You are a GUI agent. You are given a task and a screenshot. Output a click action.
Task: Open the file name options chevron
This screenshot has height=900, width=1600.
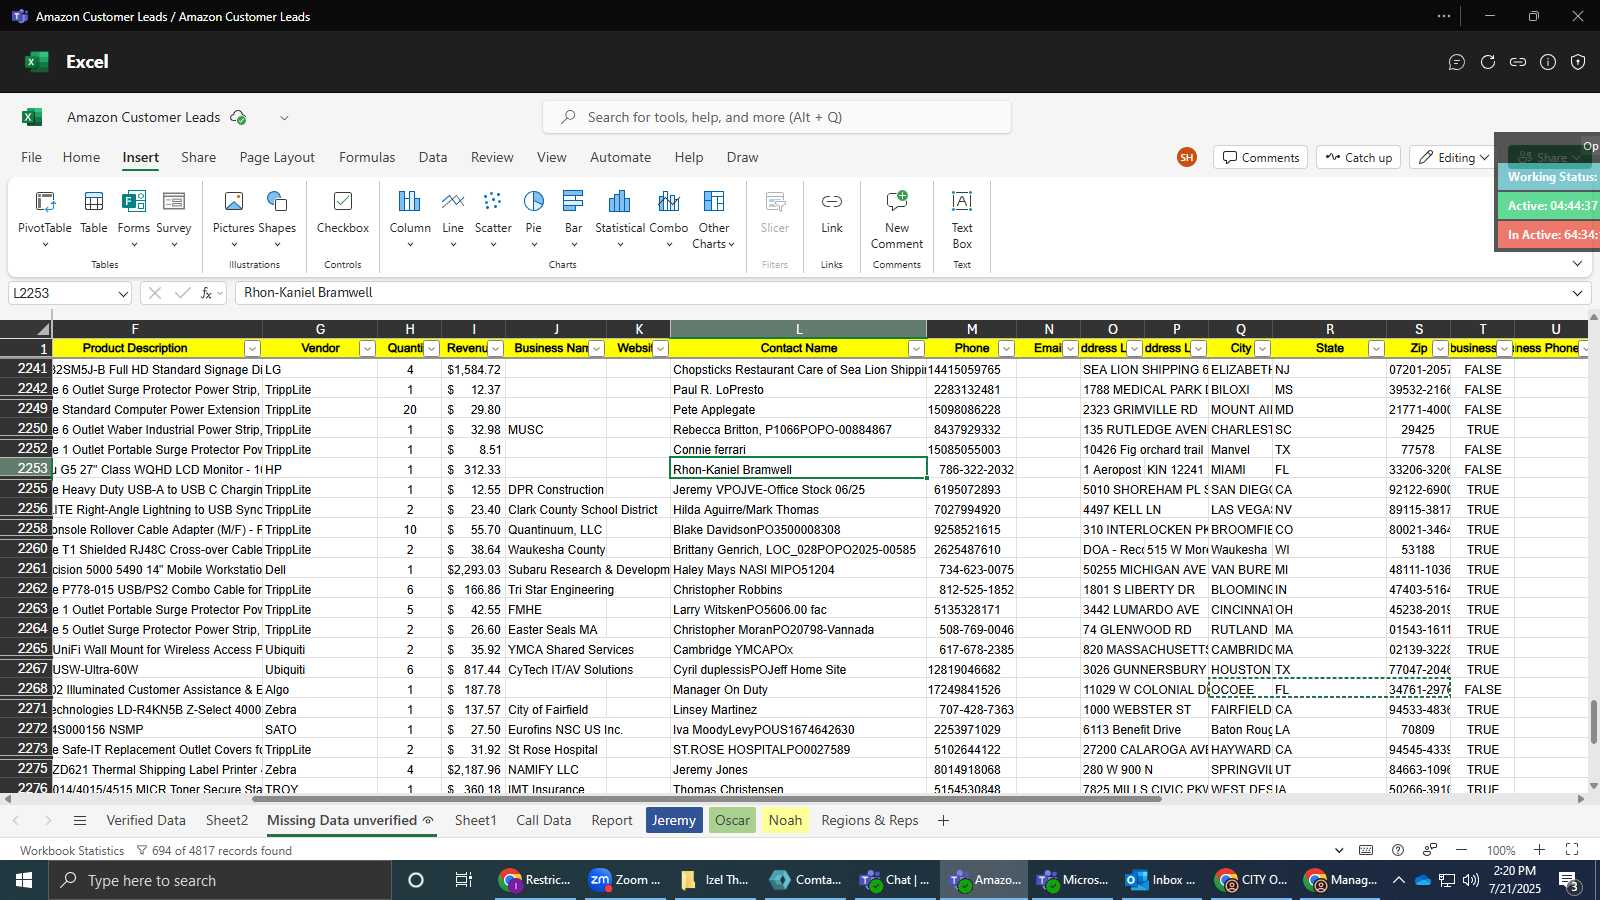[x=284, y=117]
